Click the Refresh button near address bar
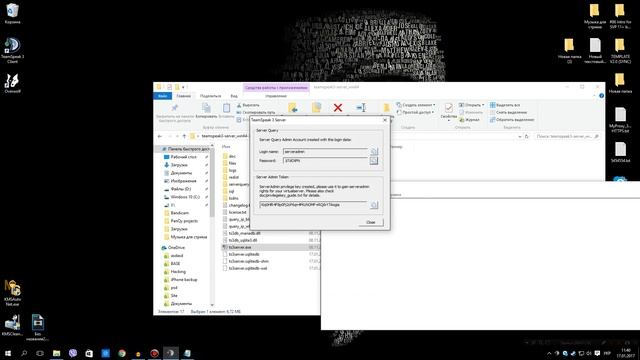 [527, 136]
